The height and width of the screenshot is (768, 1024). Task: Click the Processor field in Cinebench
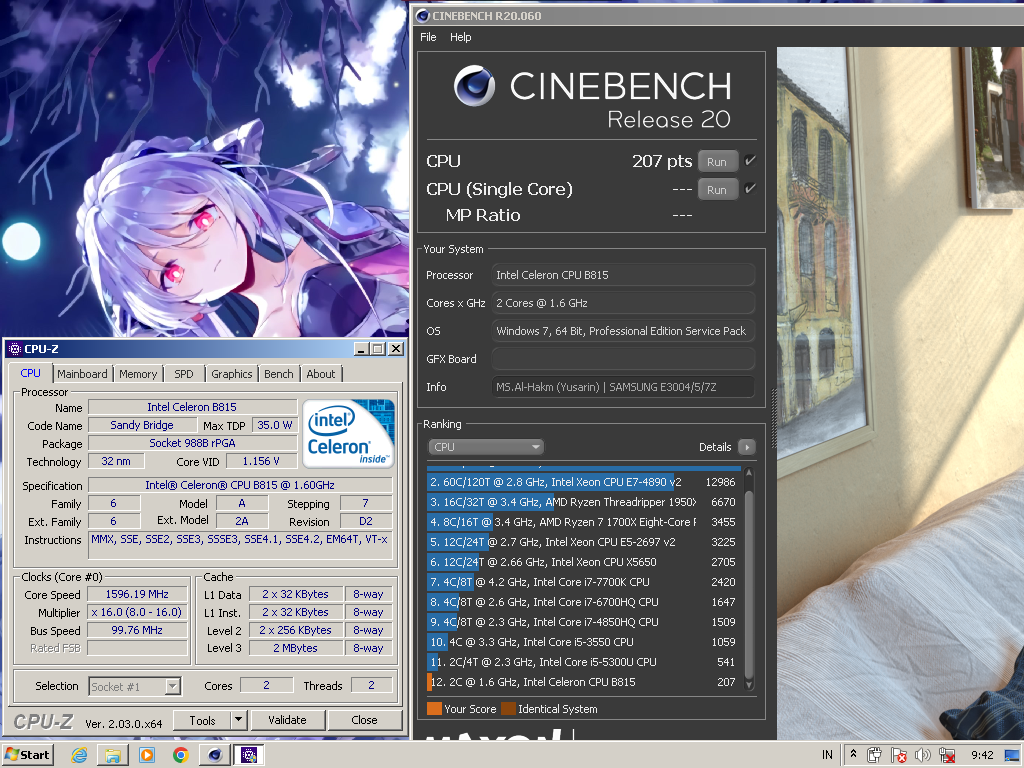click(x=623, y=275)
